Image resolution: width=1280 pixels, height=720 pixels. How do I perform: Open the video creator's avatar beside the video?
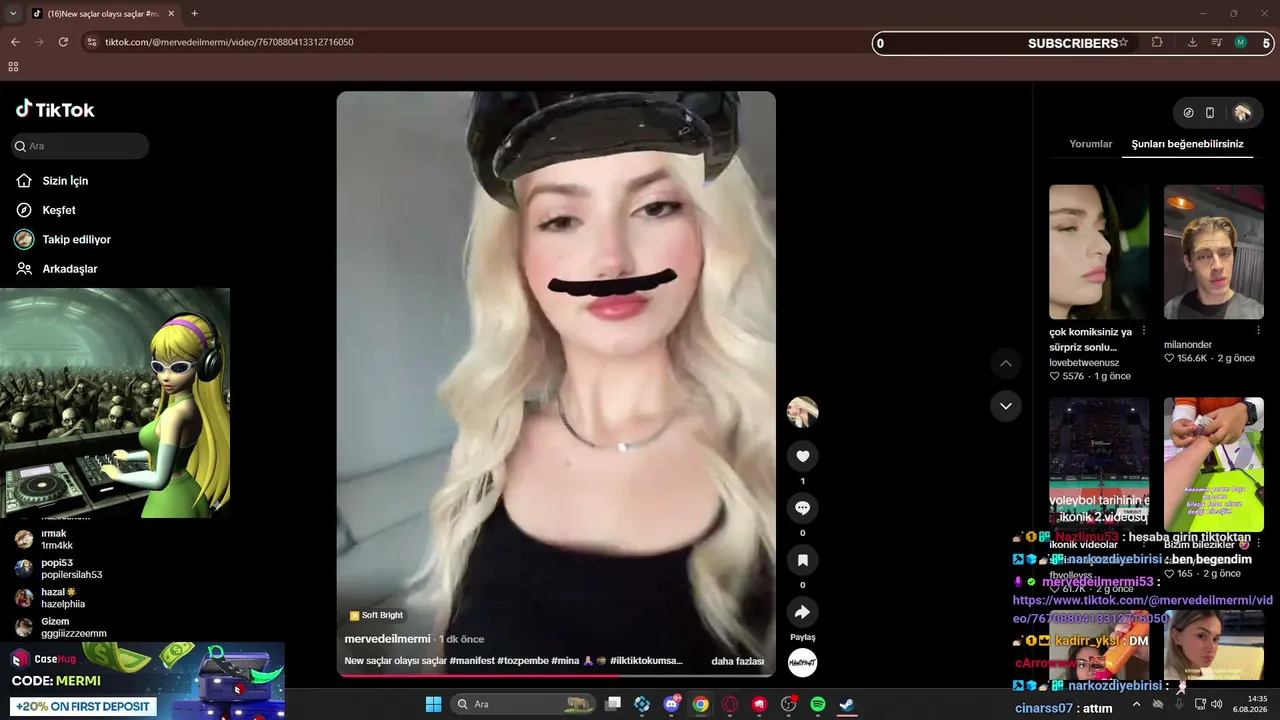tap(802, 411)
